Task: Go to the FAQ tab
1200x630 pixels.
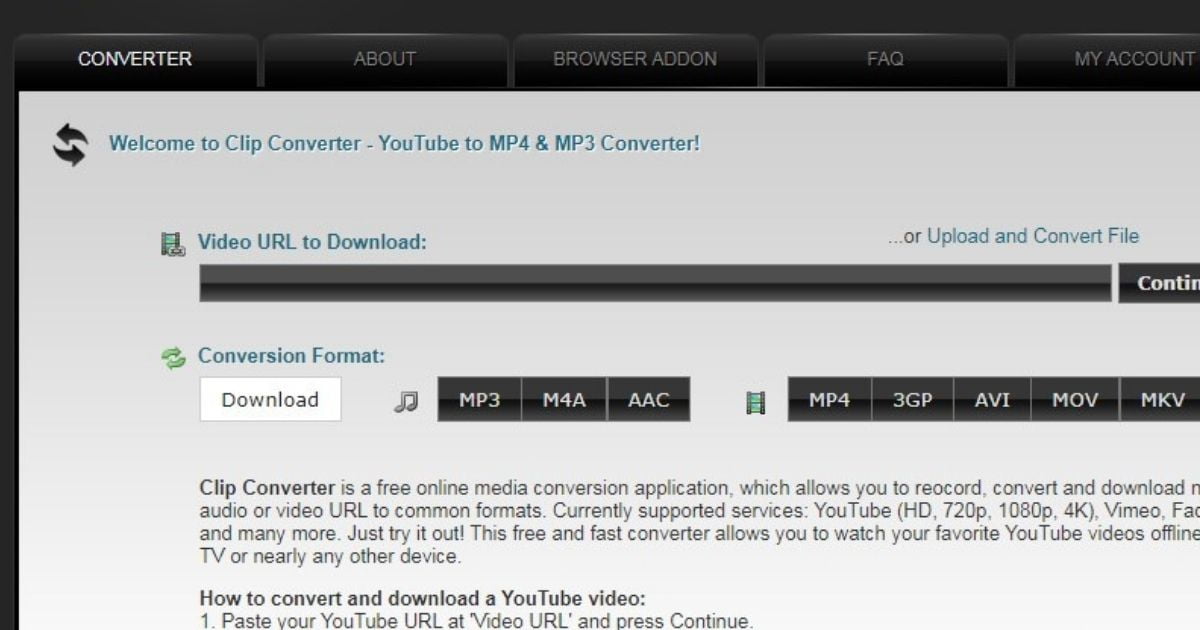Action: coord(885,60)
